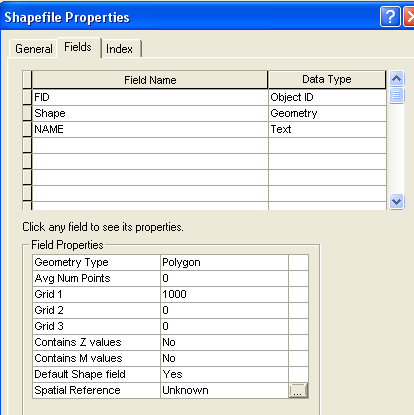Viewport: 414px width, 415px height.
Task: Click the Avg Num Points property label
Action: 96,278
